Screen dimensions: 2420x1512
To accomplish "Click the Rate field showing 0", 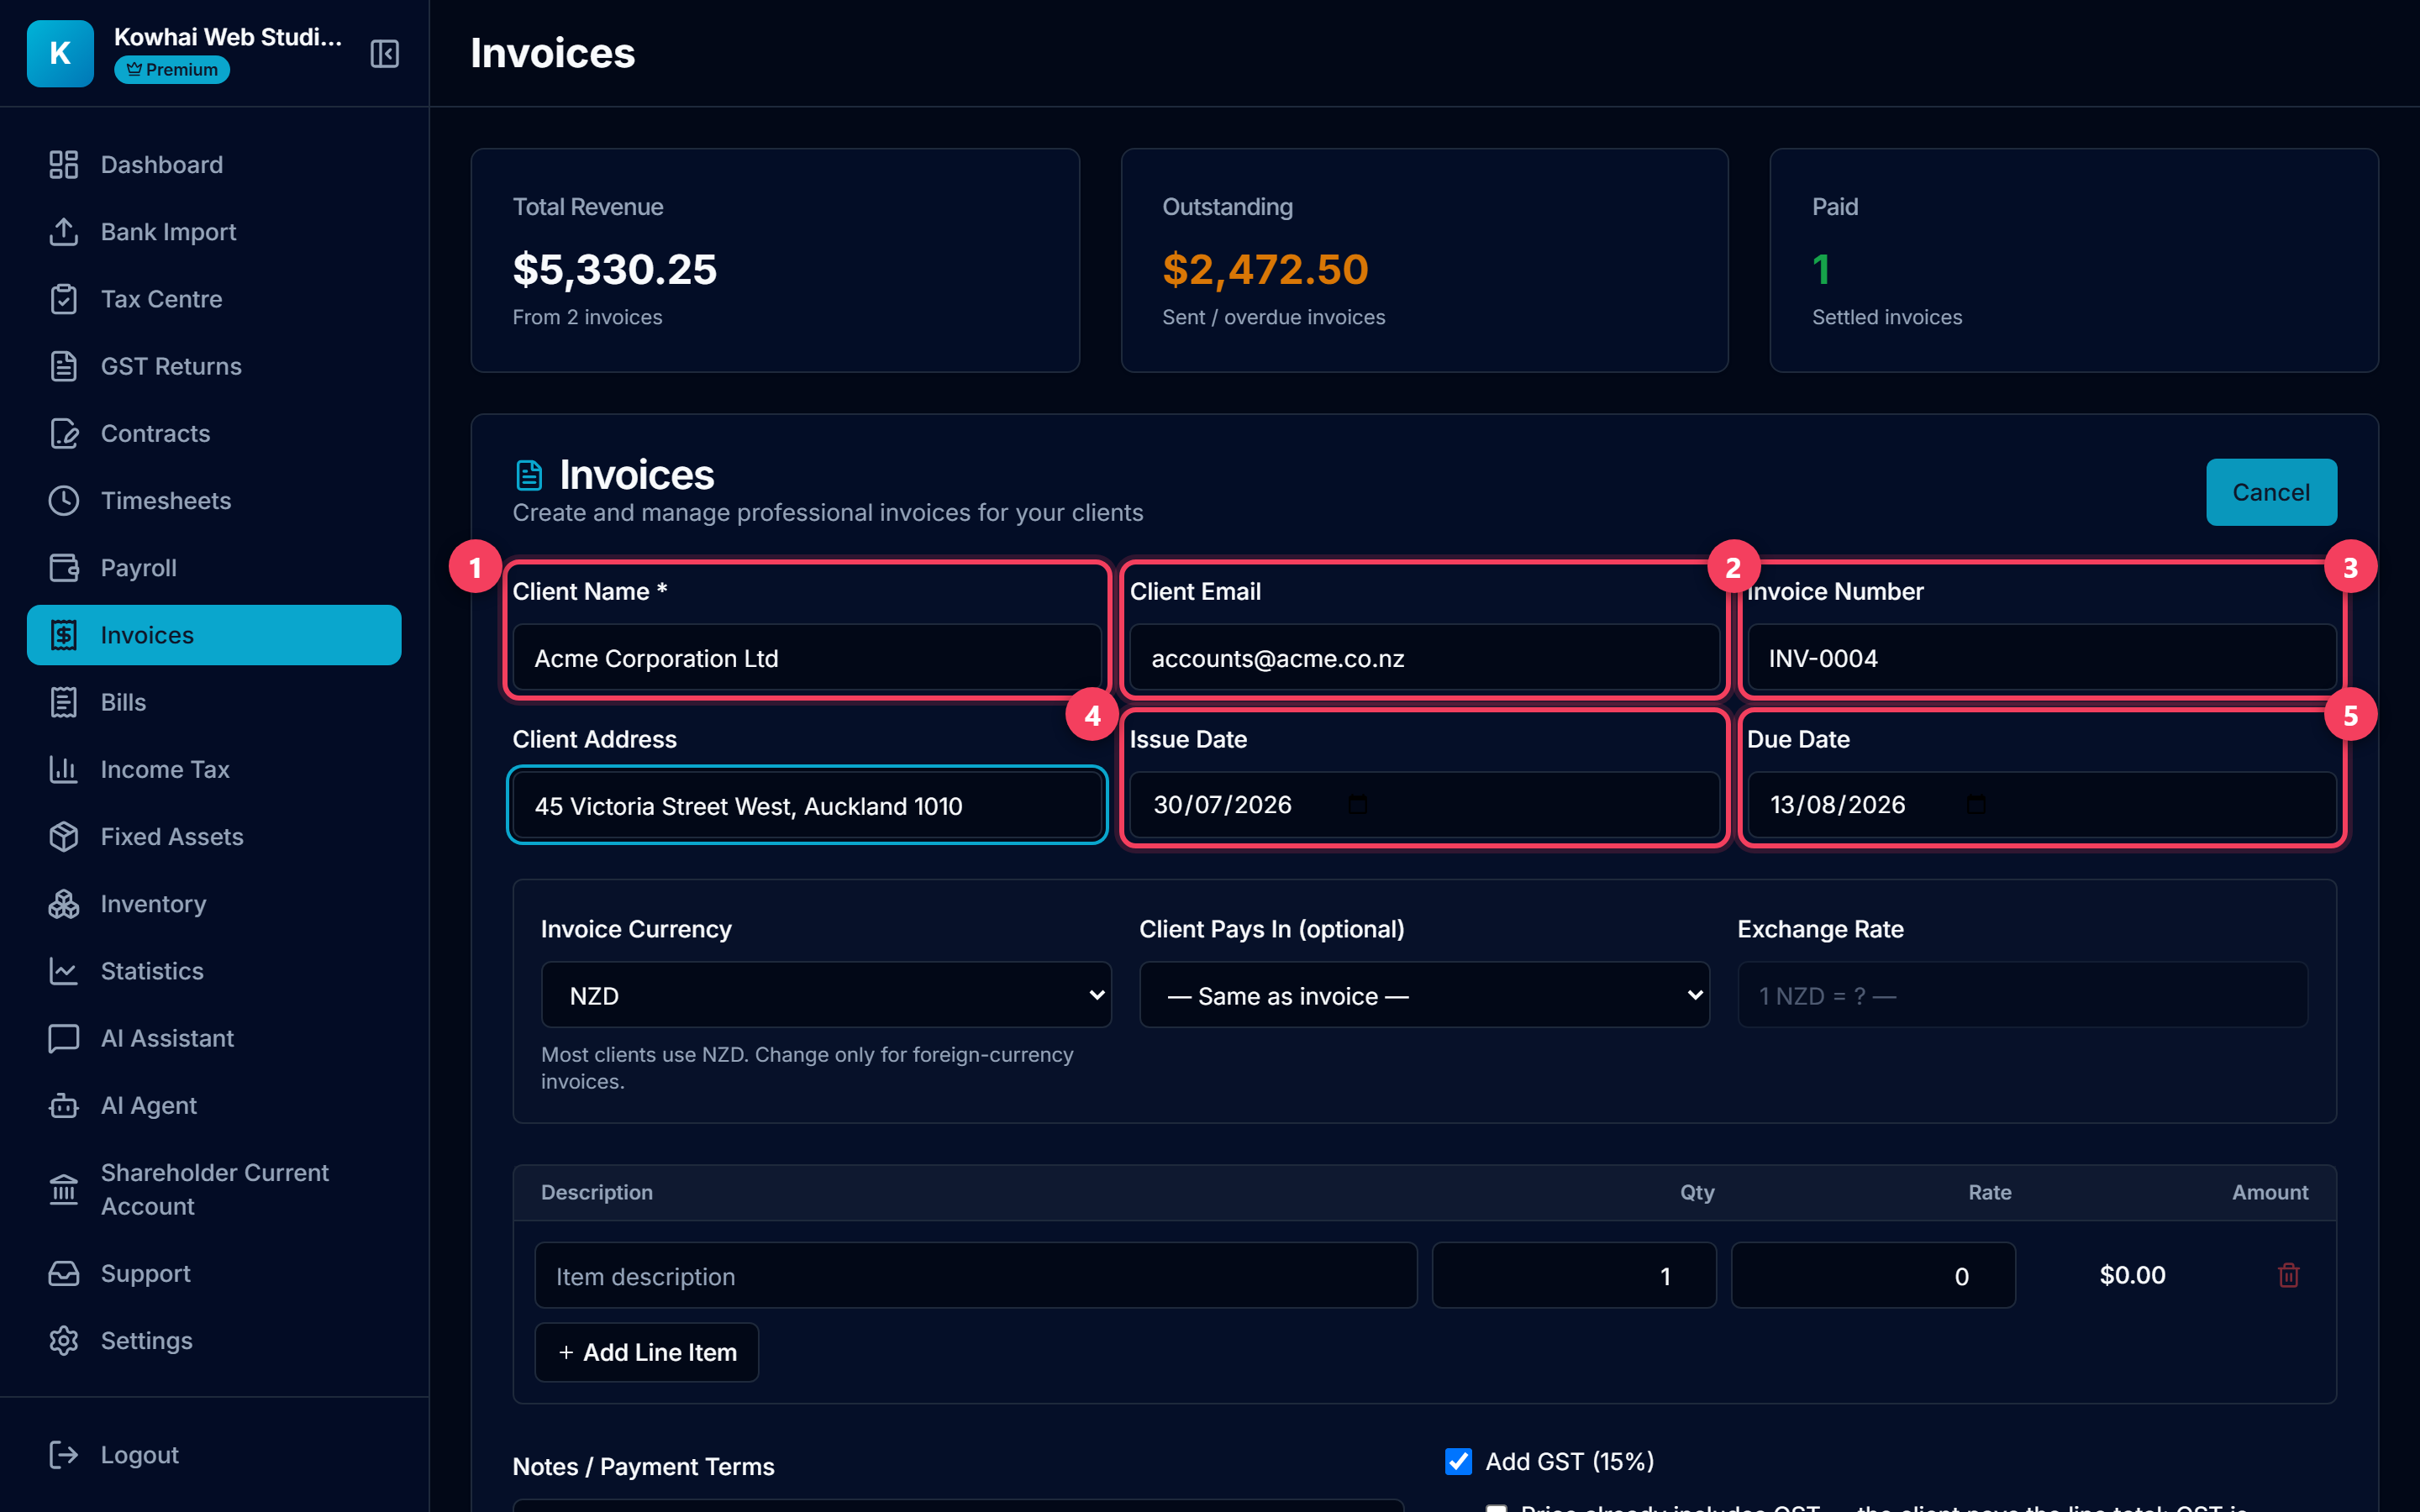I will (1873, 1275).
